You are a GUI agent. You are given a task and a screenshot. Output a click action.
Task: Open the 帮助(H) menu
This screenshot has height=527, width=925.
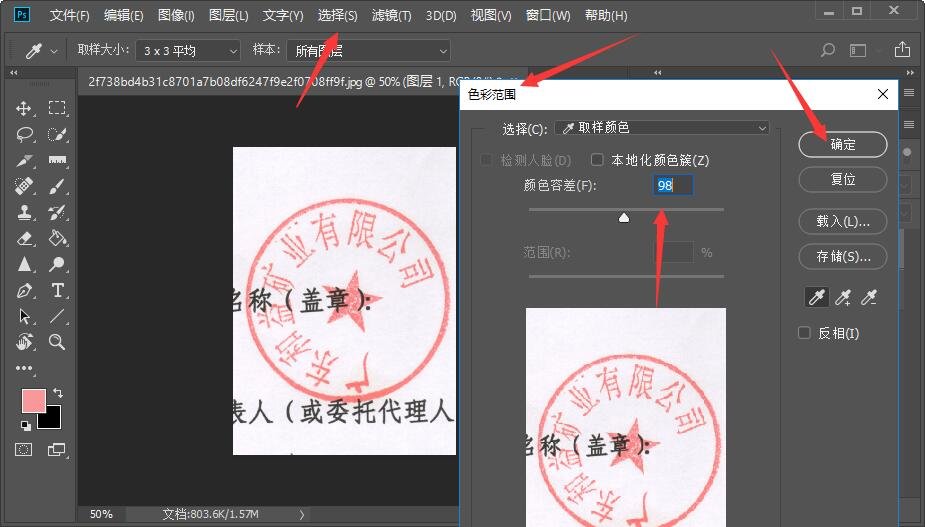pyautogui.click(x=606, y=15)
